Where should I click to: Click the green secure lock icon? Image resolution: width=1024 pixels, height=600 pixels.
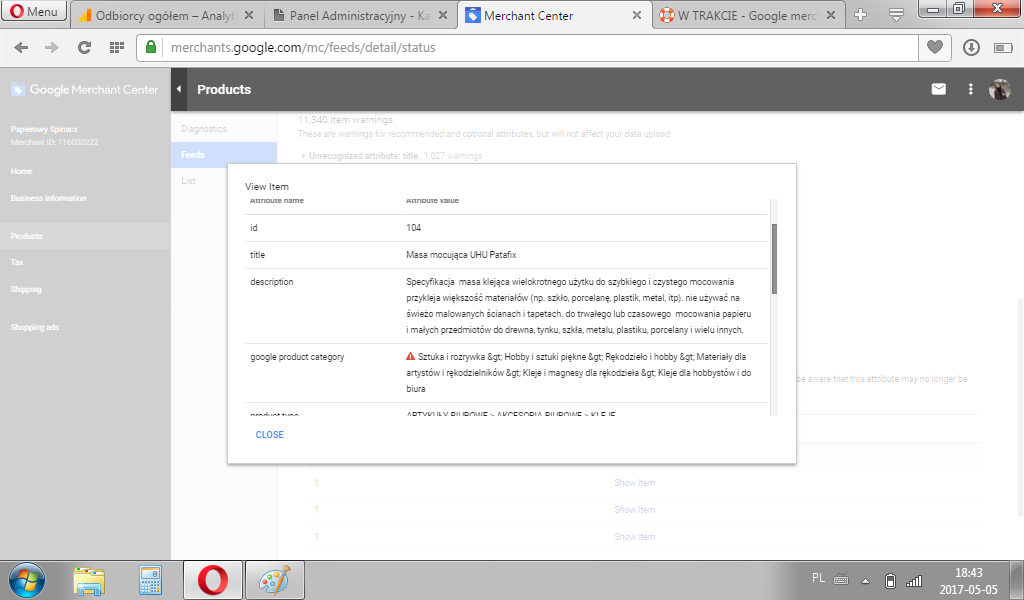coord(151,47)
